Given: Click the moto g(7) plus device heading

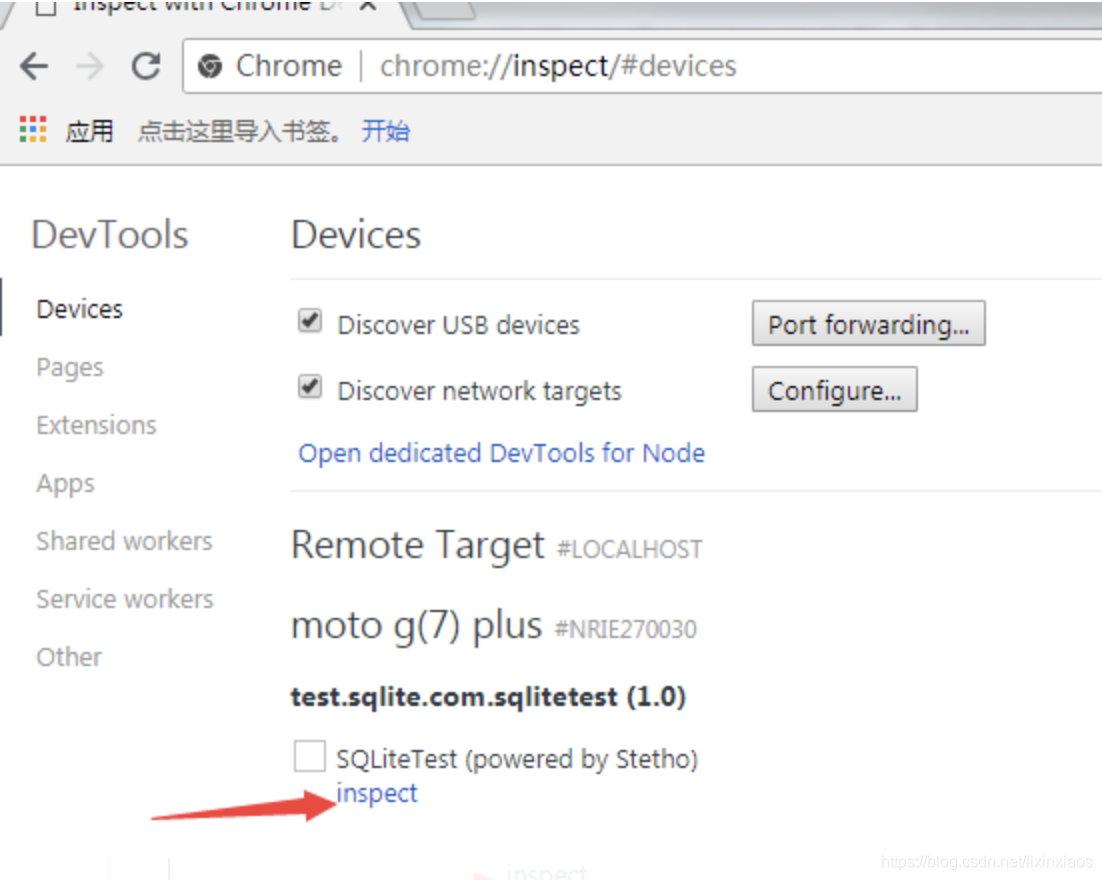Looking at the screenshot, I should [x=417, y=626].
